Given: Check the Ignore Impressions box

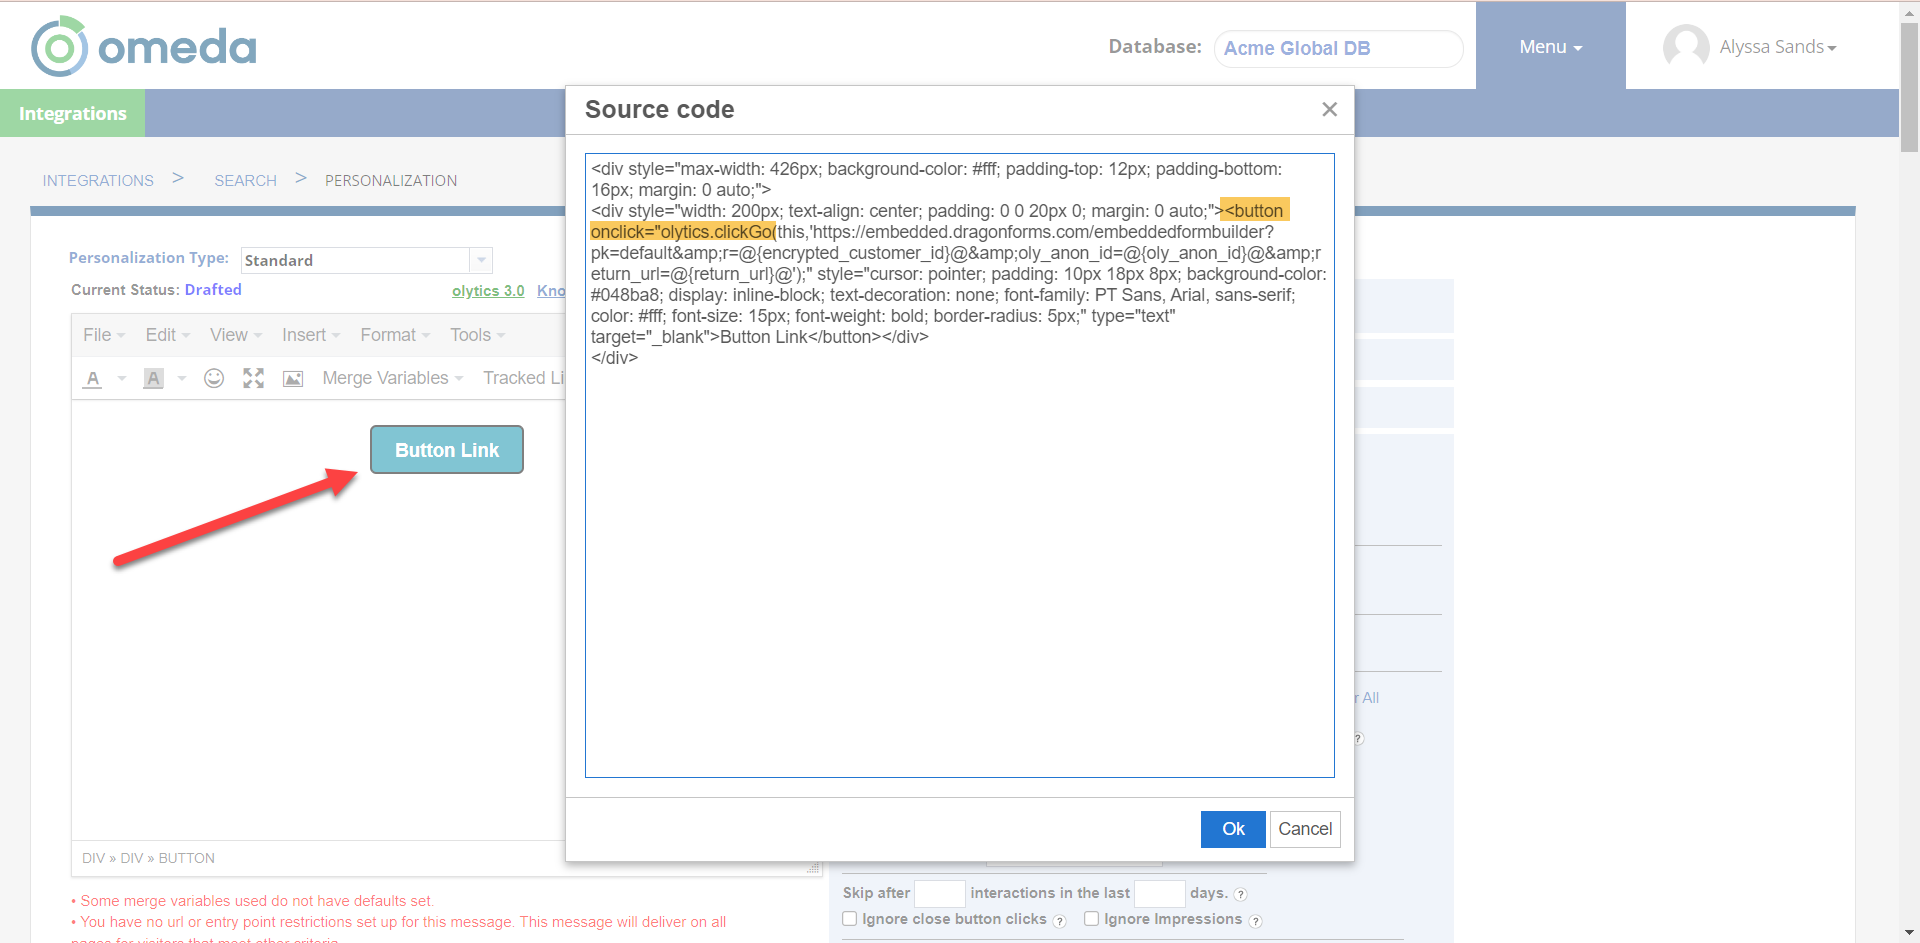Looking at the screenshot, I should 1092,919.
